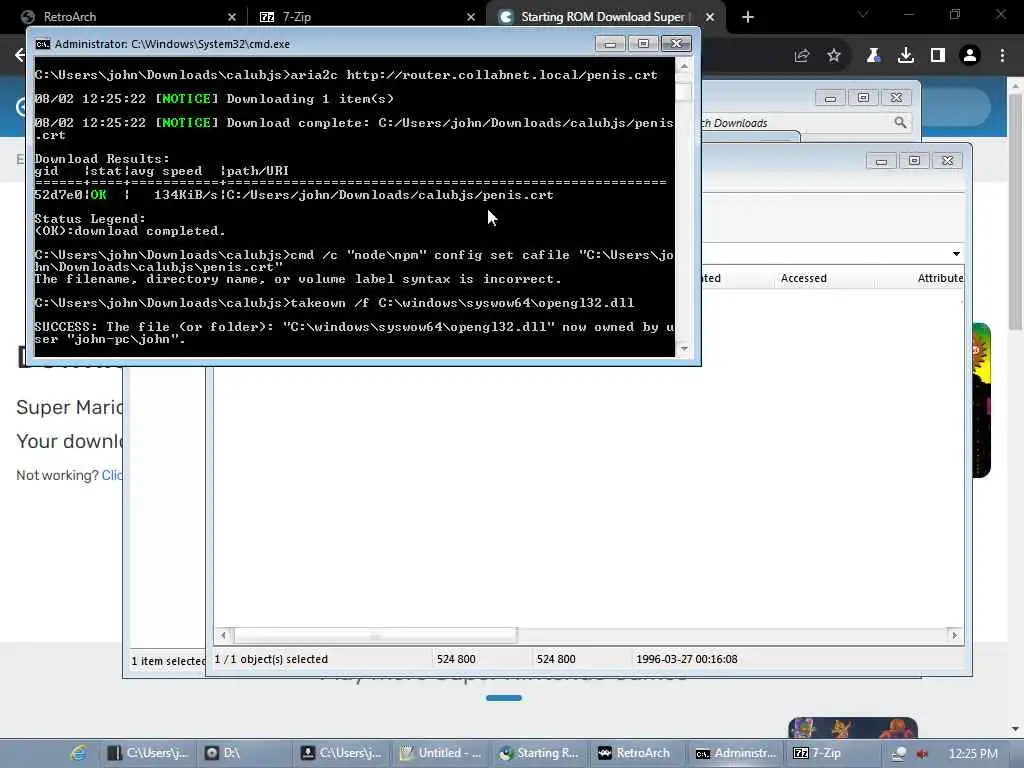The height and width of the screenshot is (768, 1024).
Task: Click the '1 item selected' Explorer status
Action: [168, 661]
